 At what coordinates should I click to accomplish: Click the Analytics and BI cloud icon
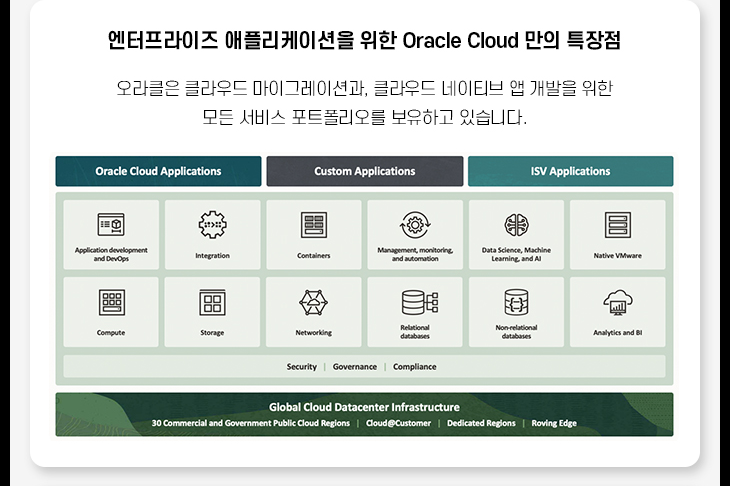coord(618,302)
